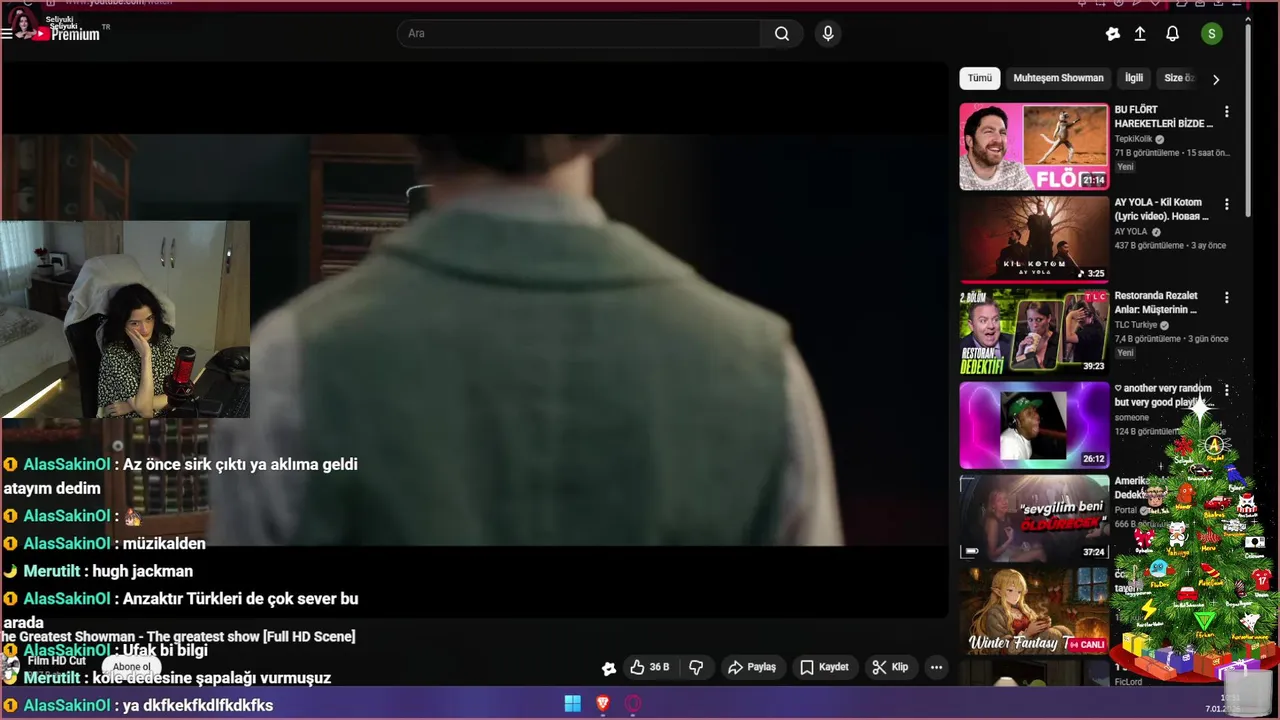Image resolution: width=1280 pixels, height=720 pixels.
Task: Like the video with thumbs up 36 B
Action: pos(649,667)
